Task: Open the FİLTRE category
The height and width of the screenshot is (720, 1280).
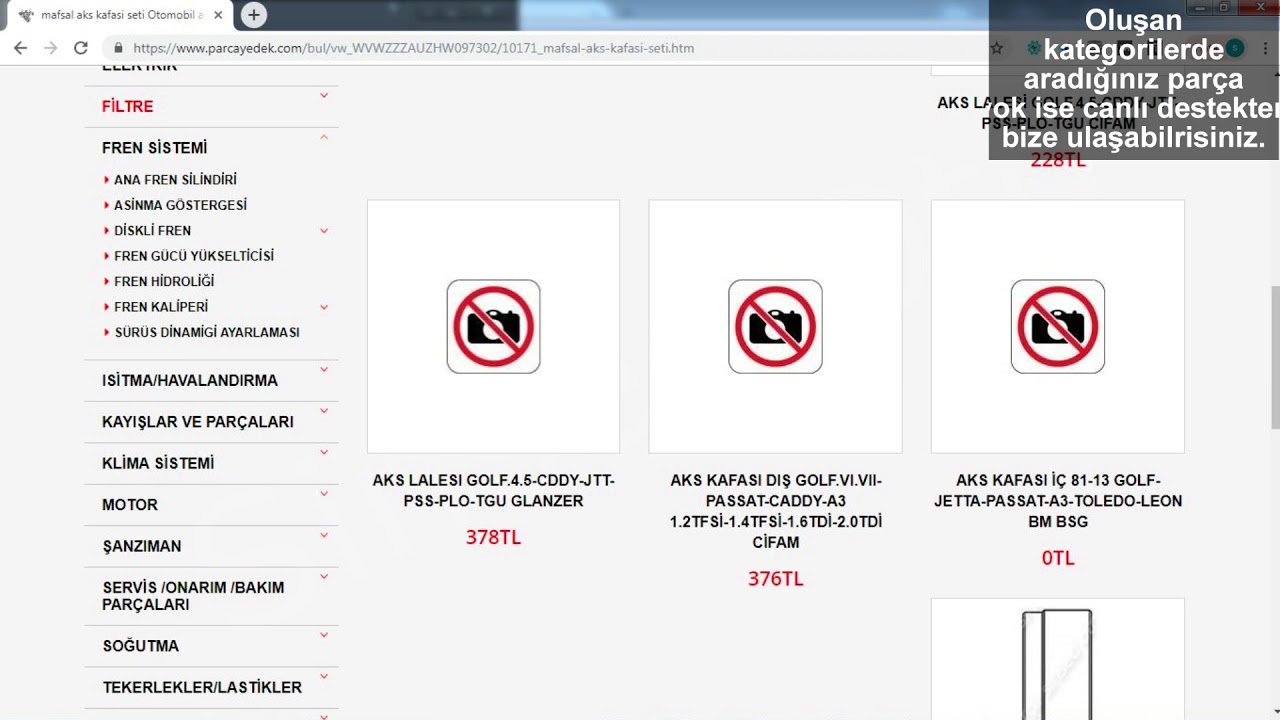Action: [127, 106]
